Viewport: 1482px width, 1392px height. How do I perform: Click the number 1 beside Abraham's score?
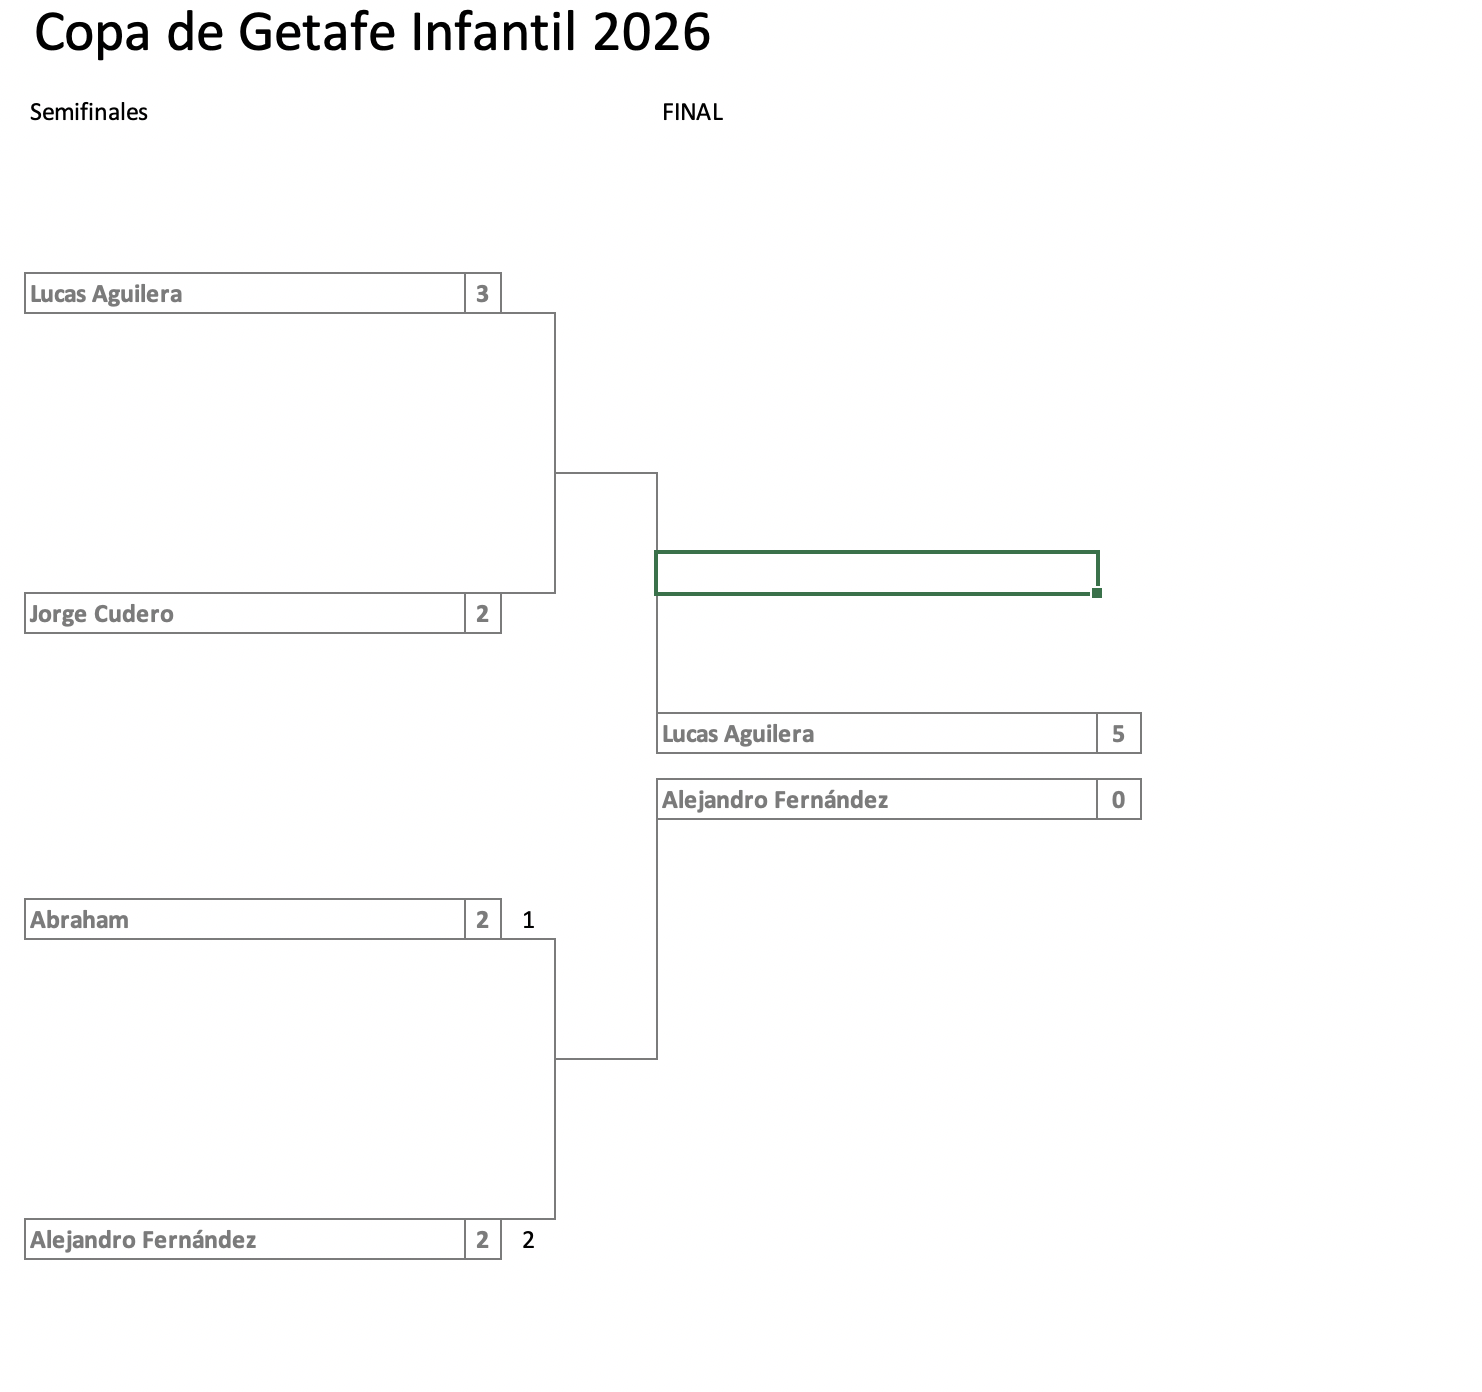point(529,920)
